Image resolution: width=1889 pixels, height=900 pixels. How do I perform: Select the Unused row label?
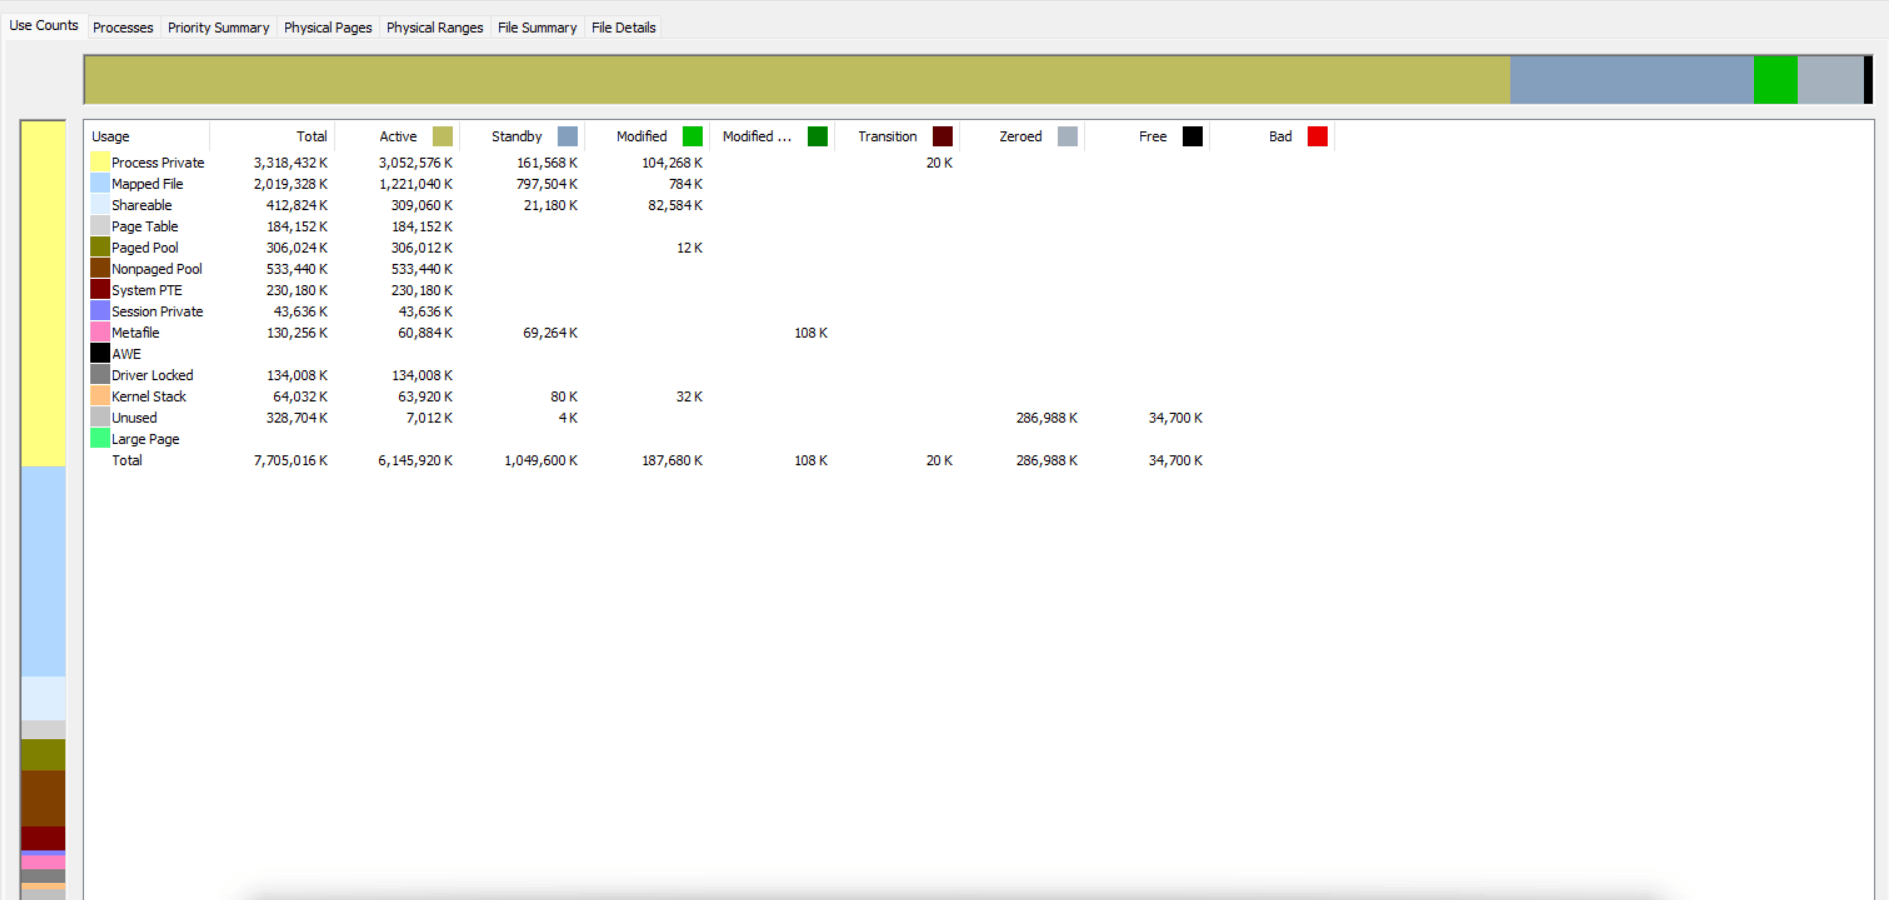134,418
